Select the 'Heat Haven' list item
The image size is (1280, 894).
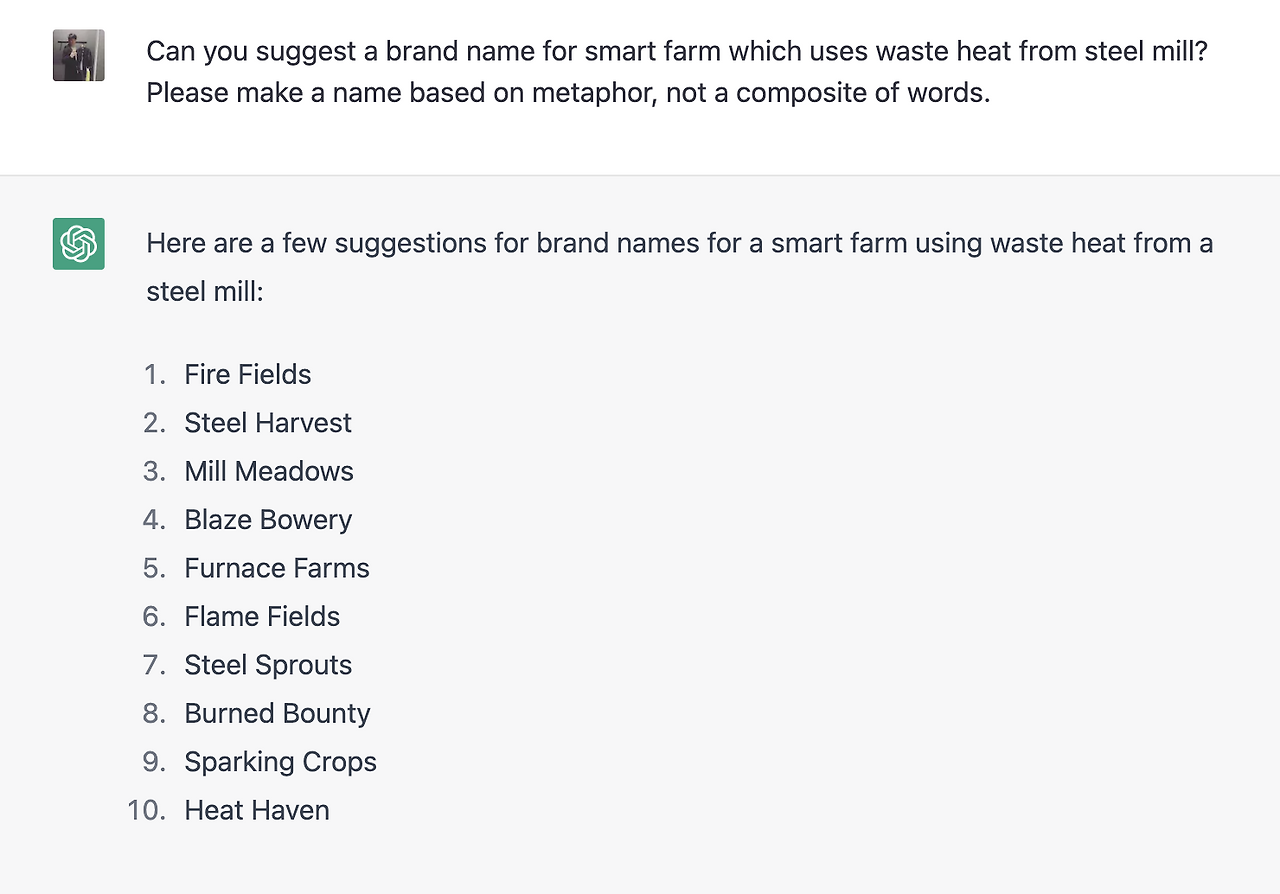pyautogui.click(x=256, y=810)
